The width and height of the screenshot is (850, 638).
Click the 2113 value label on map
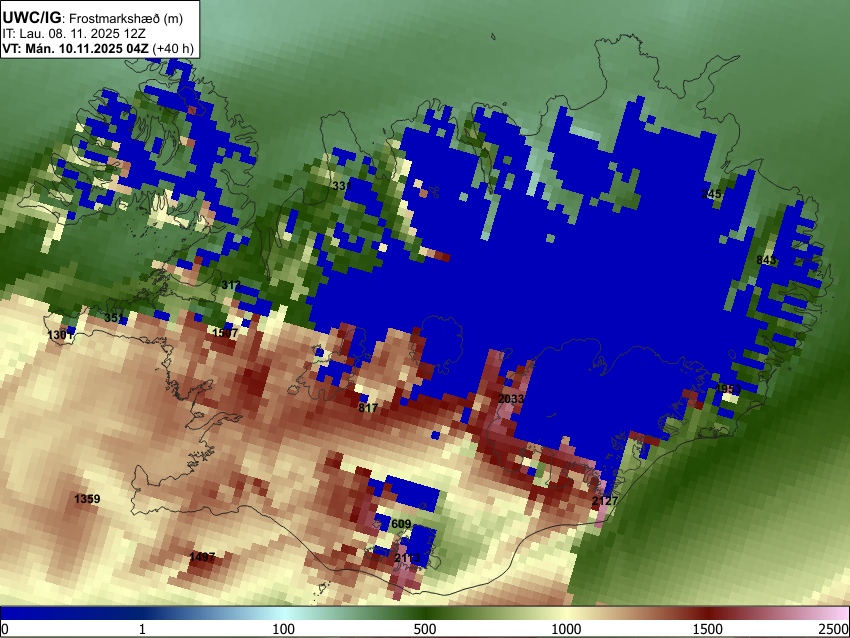[x=407, y=558]
